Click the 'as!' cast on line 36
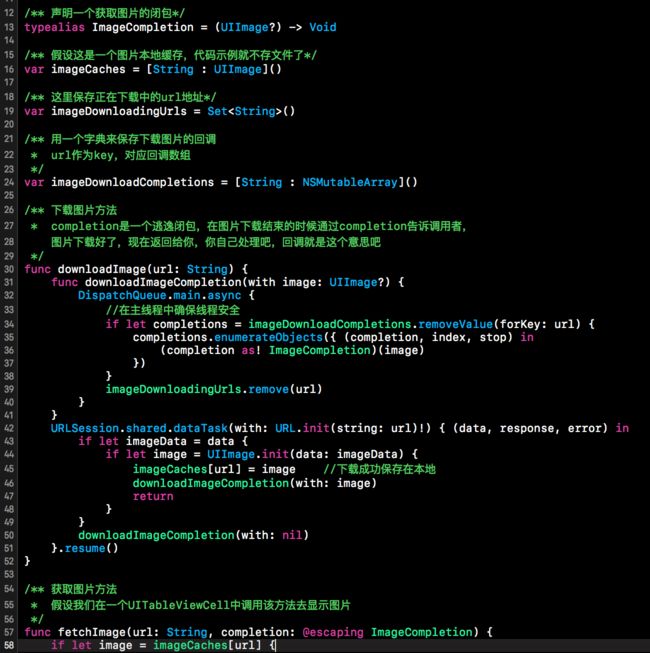Screen dimensions: 650x653 pyautogui.click(x=251, y=350)
